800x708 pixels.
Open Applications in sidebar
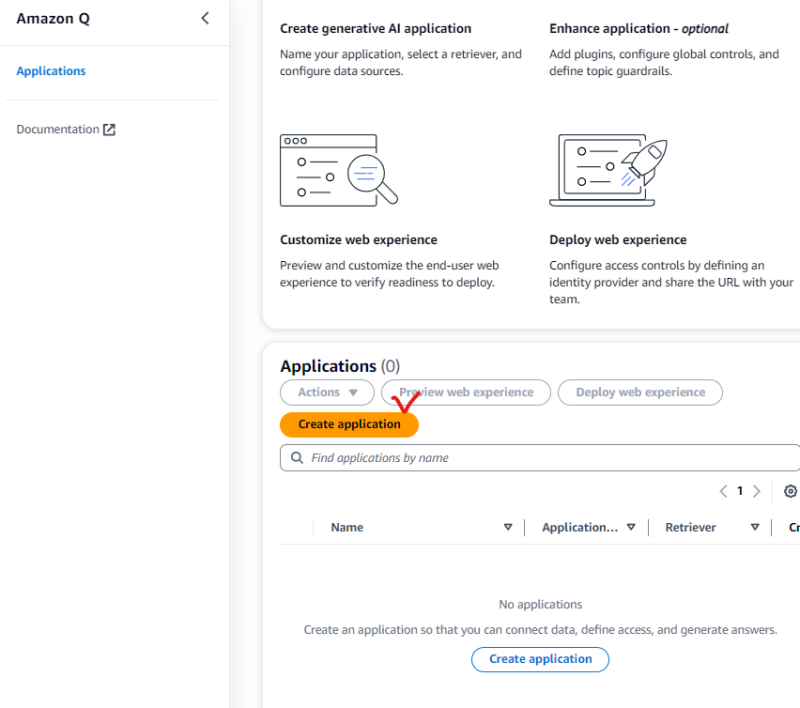(x=51, y=71)
